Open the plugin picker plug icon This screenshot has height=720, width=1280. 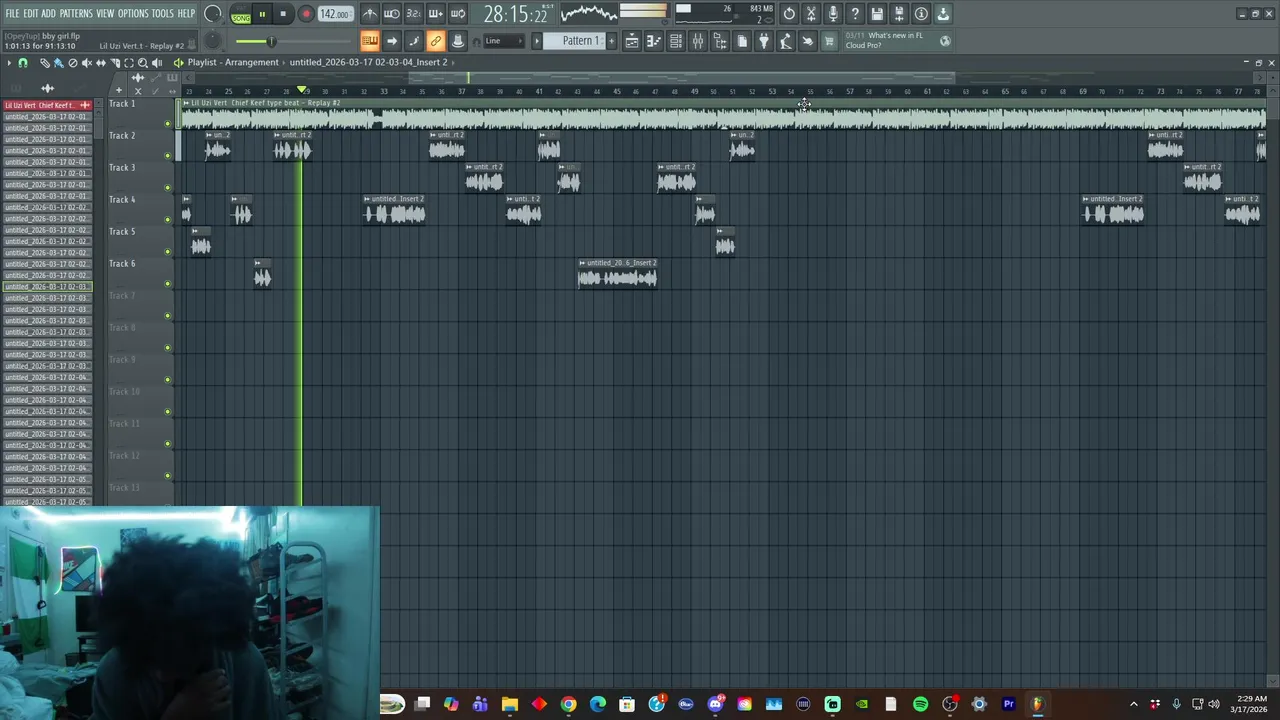764,41
